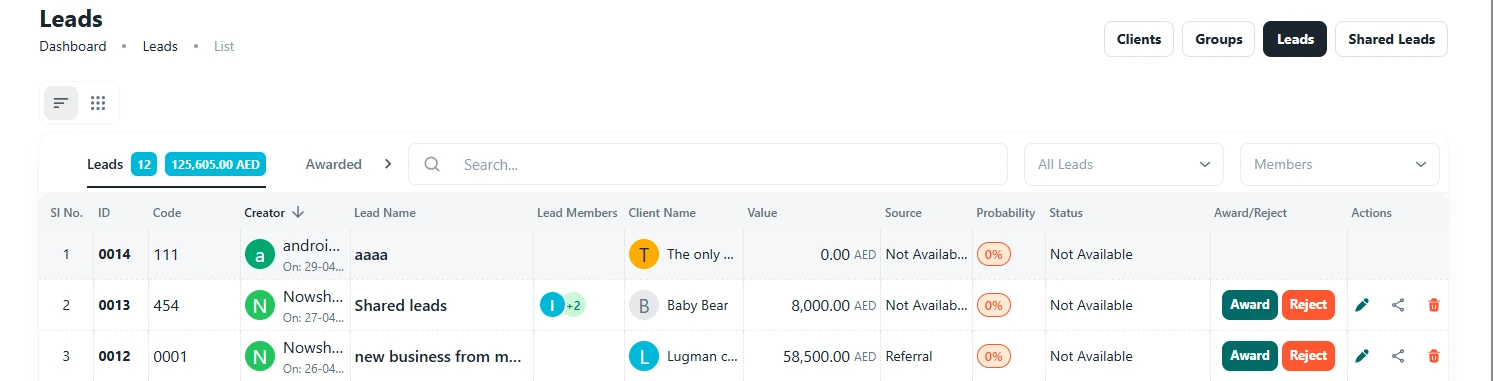Show next tabs with right chevron
Image resolution: width=1493 pixels, height=381 pixels.
[x=388, y=164]
